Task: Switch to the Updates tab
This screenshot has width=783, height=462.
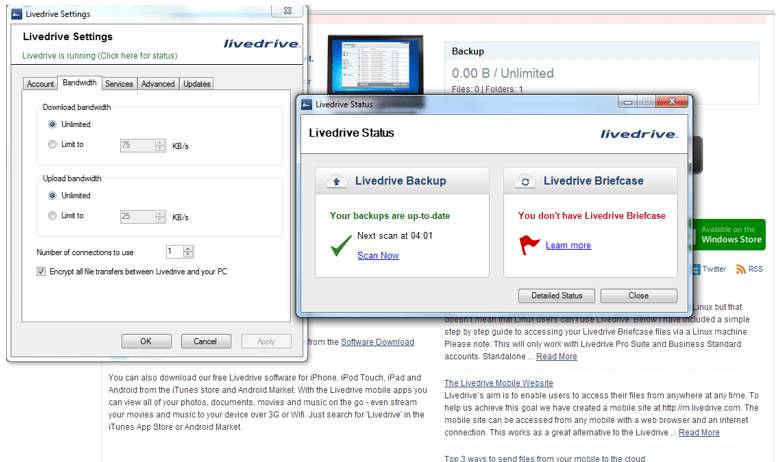Action: pyautogui.click(x=196, y=84)
